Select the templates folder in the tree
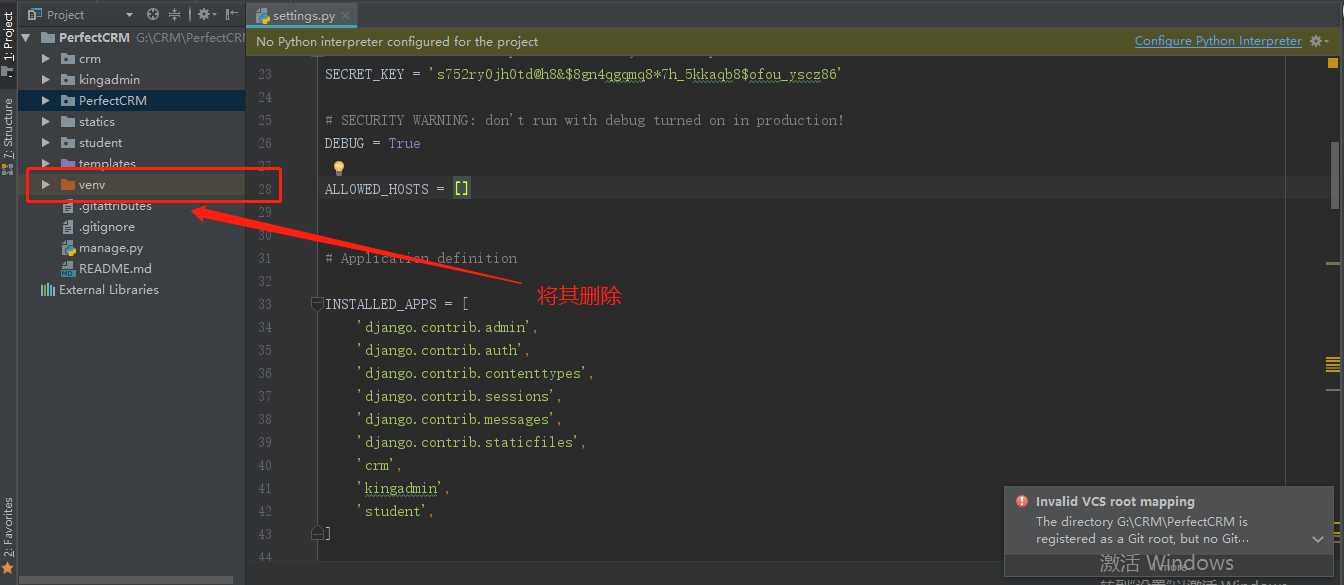This screenshot has width=1344, height=585. (107, 164)
